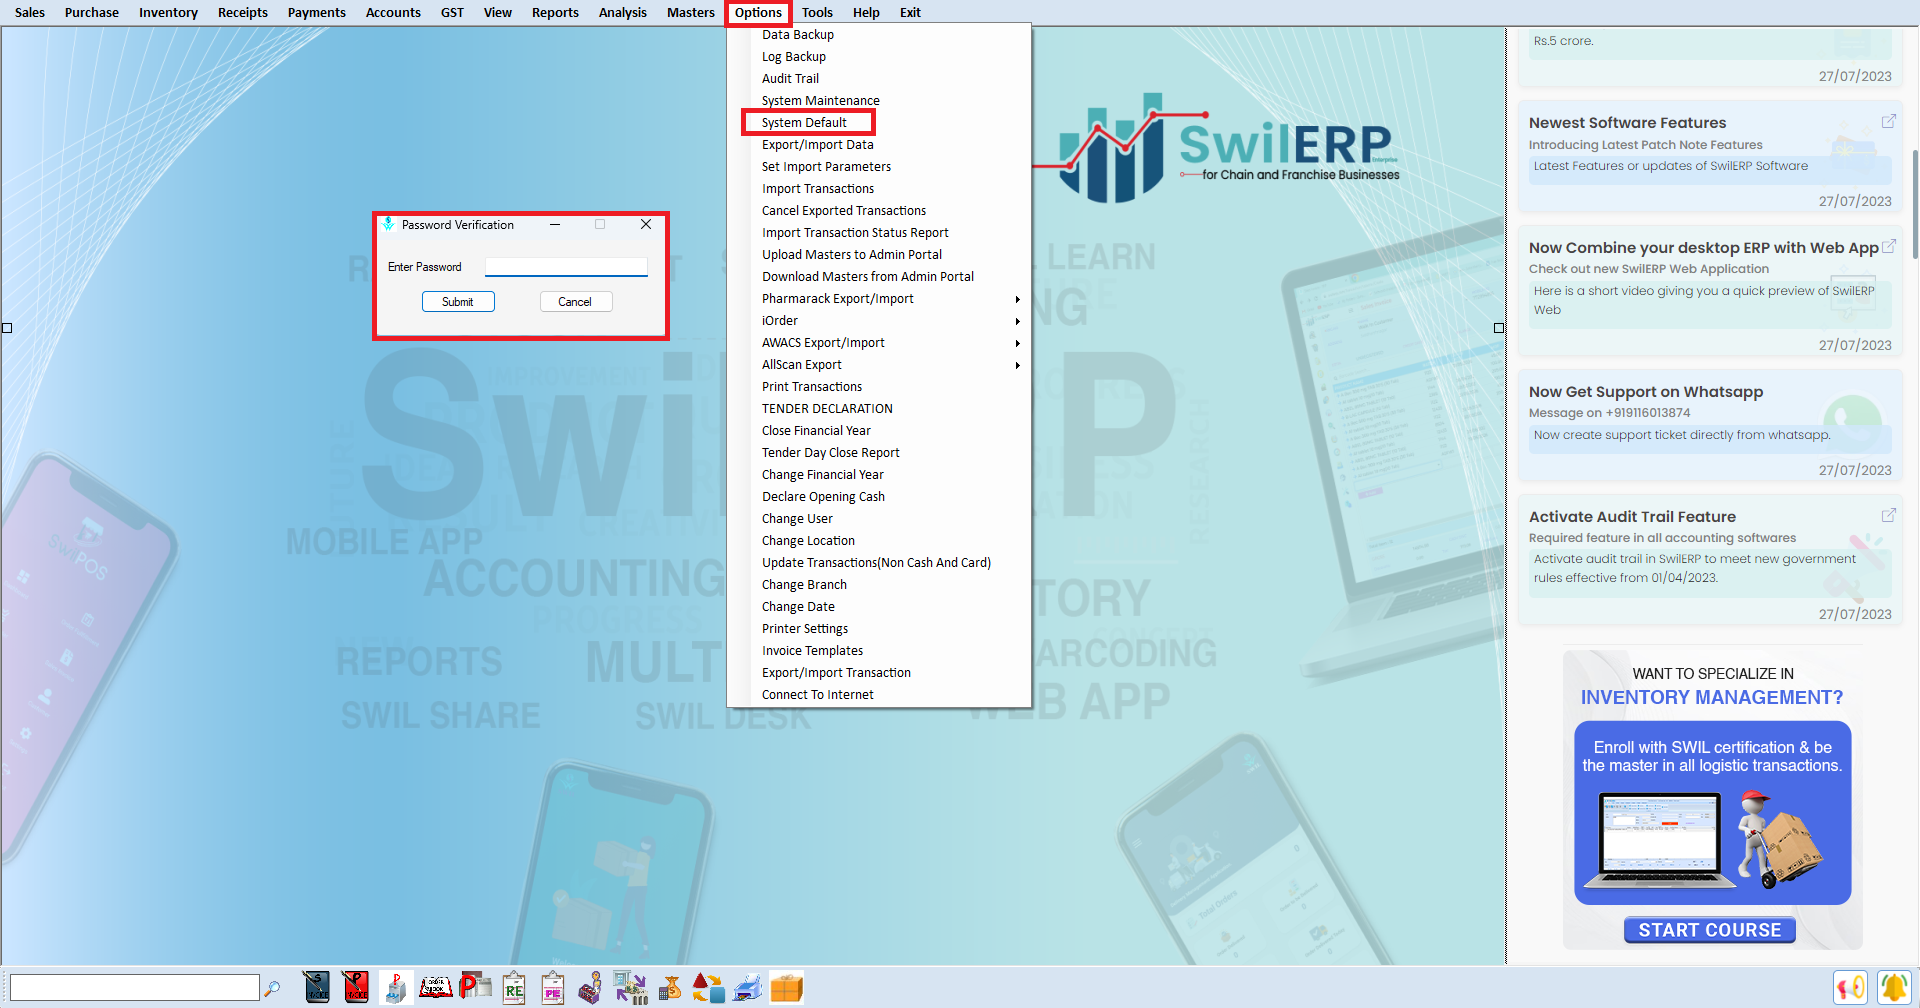Open the Help menu
This screenshot has height=1008, width=1920.
[x=866, y=13]
